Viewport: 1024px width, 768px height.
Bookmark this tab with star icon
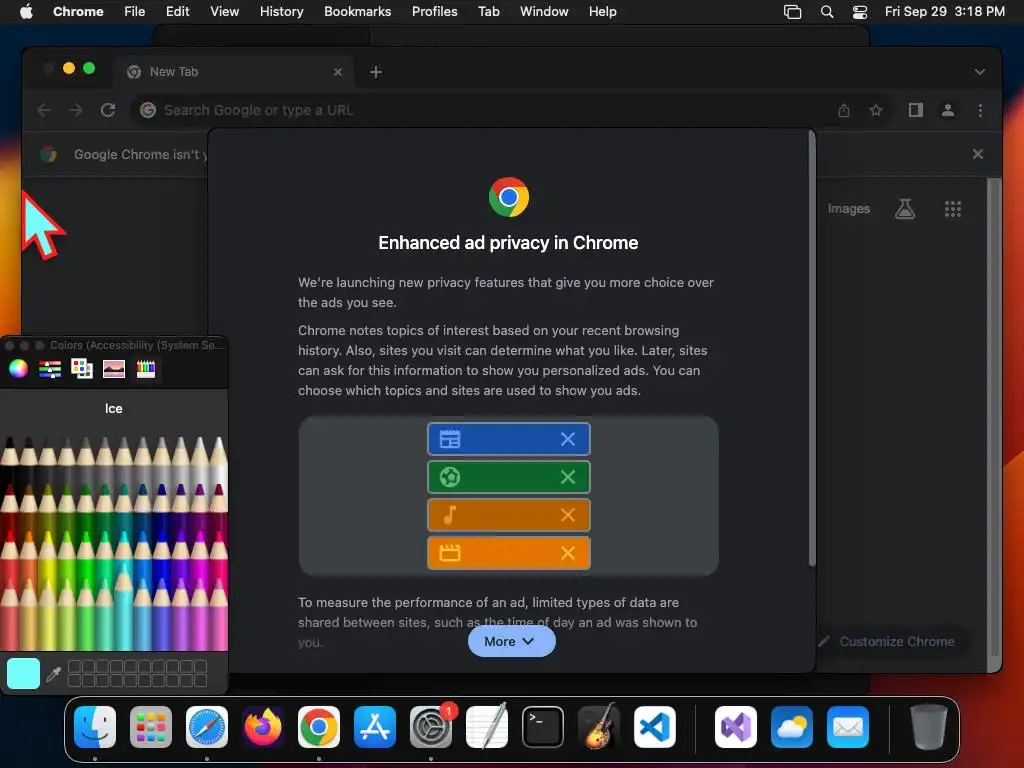(x=876, y=110)
